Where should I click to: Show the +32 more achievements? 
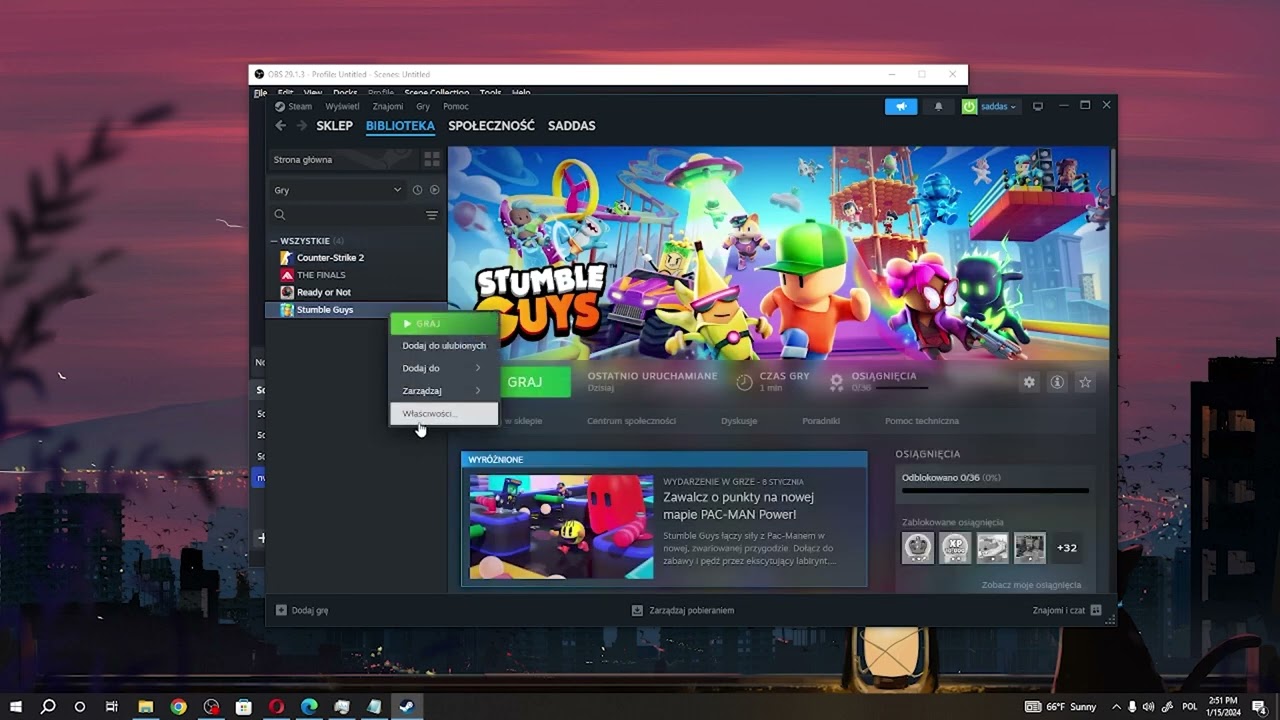click(x=1067, y=548)
